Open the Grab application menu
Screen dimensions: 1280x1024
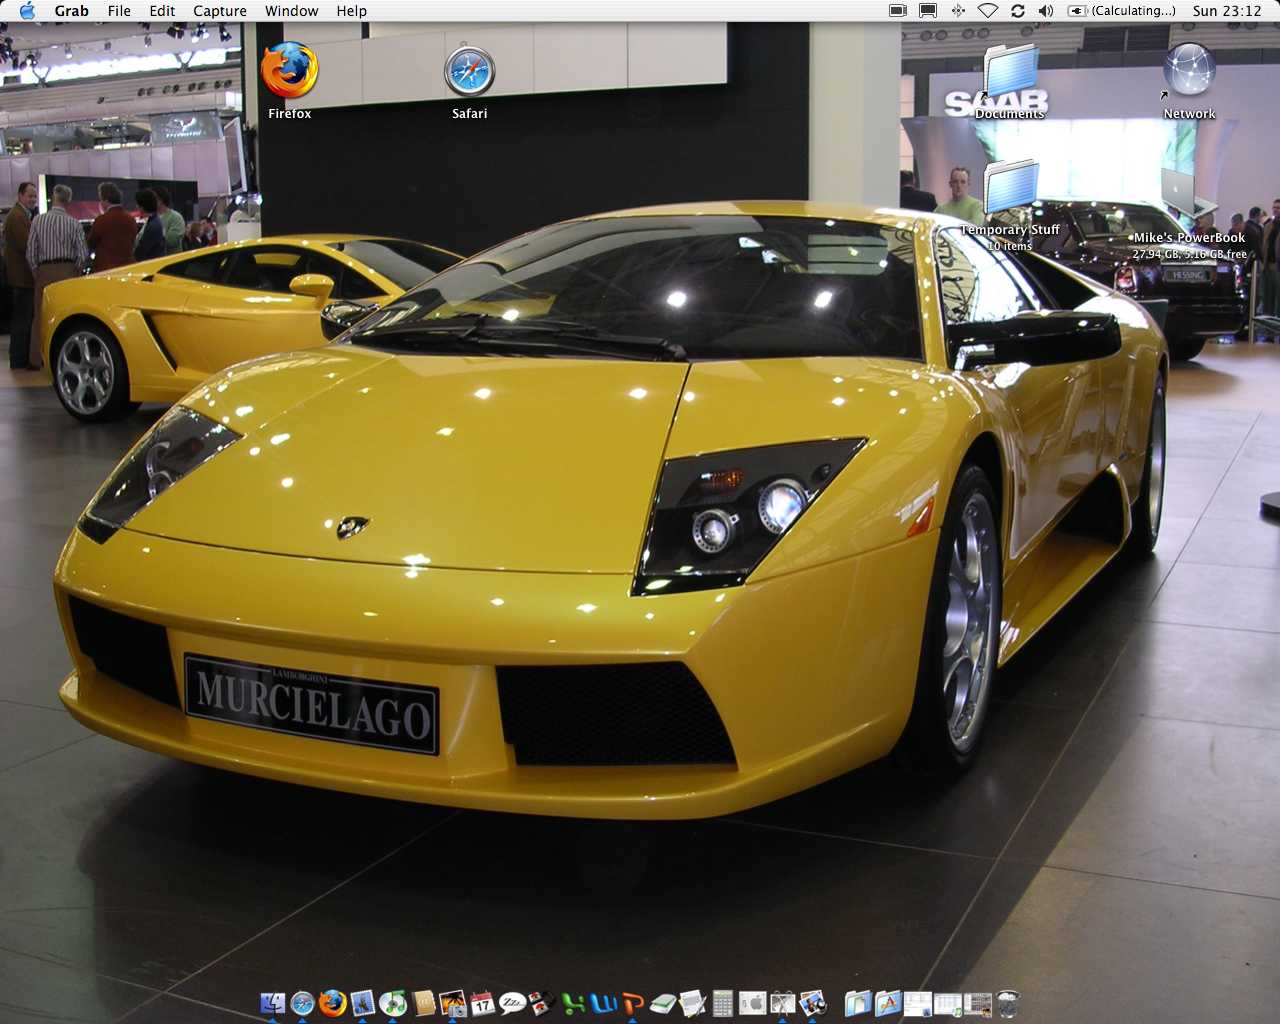pyautogui.click(x=71, y=11)
